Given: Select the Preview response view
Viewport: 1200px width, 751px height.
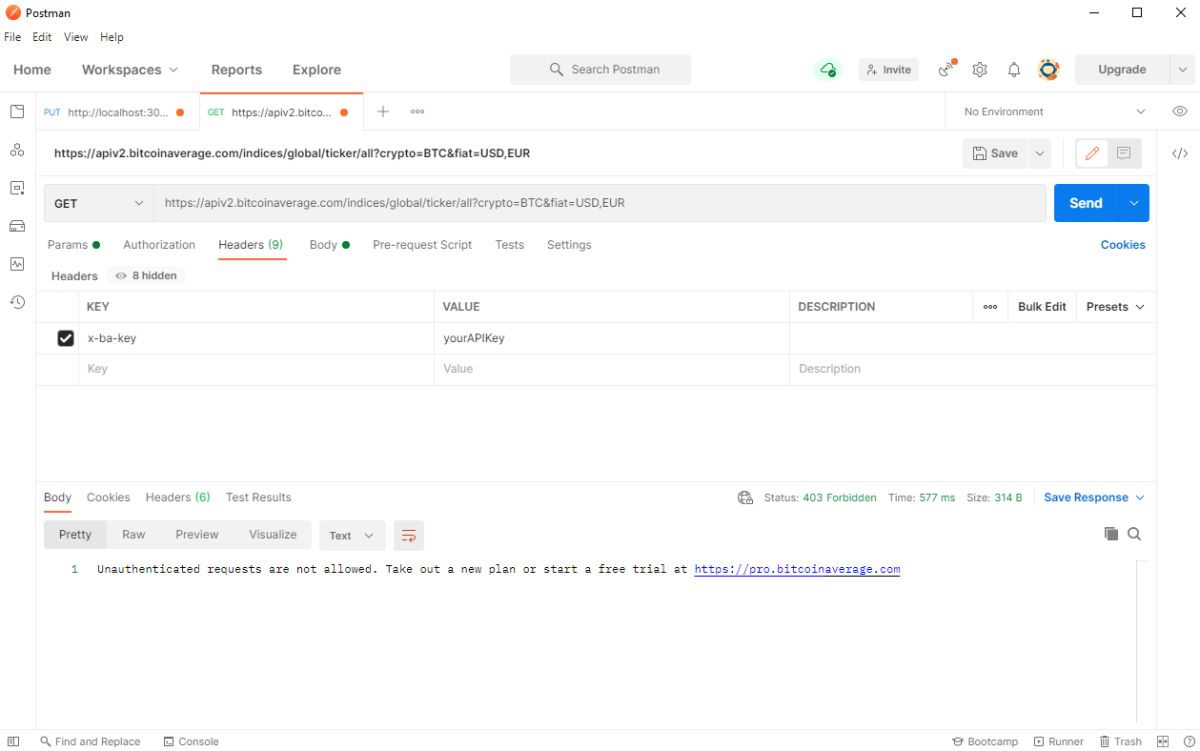Looking at the screenshot, I should coord(197,535).
